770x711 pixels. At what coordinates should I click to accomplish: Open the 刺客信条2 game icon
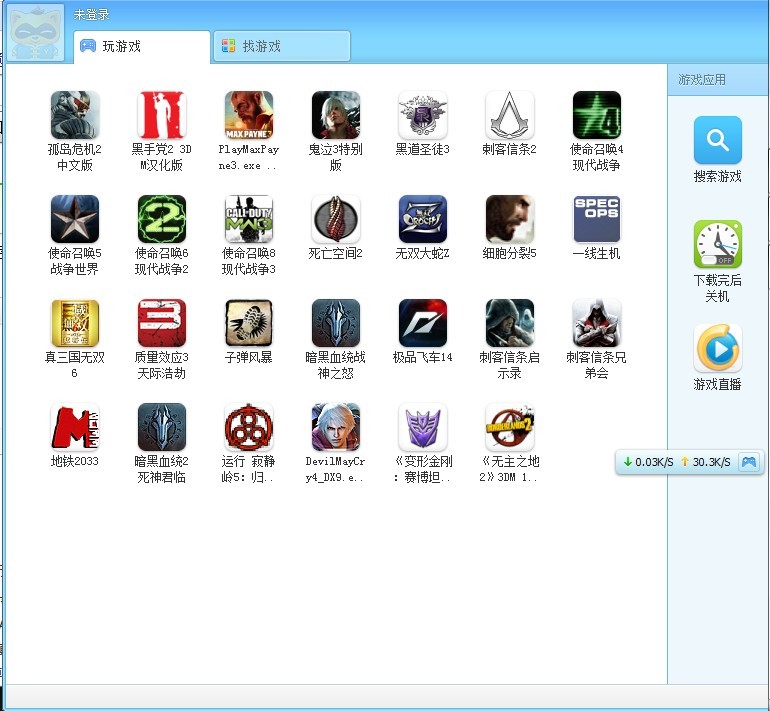(509, 115)
